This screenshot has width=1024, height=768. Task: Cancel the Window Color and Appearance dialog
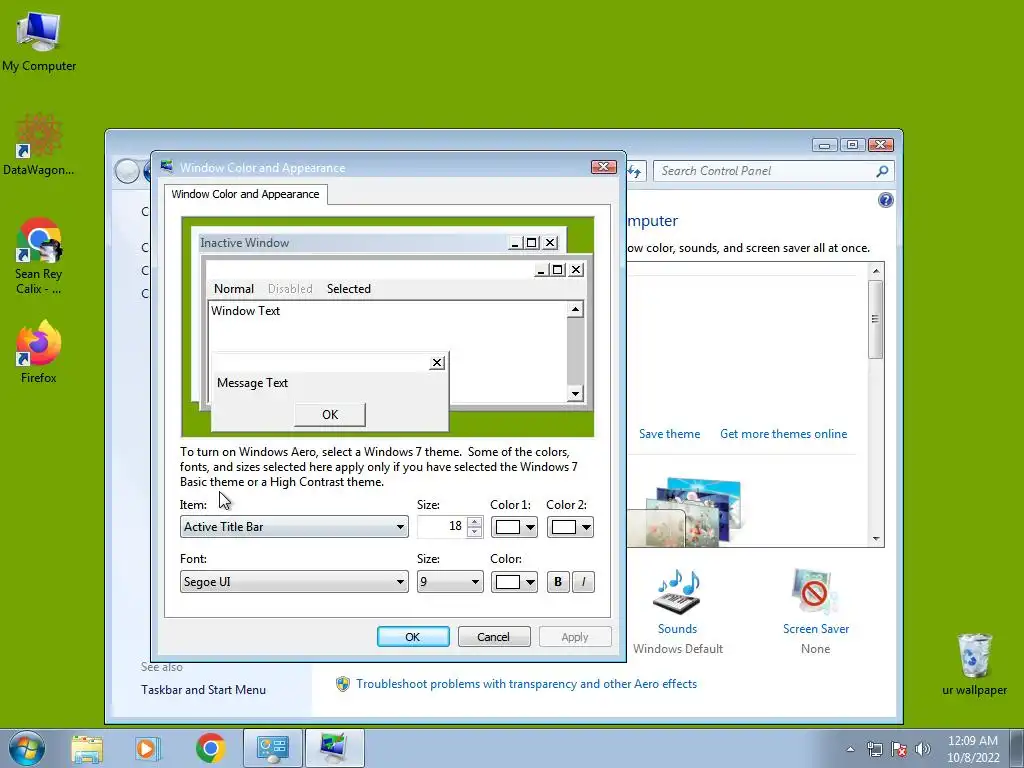(494, 637)
